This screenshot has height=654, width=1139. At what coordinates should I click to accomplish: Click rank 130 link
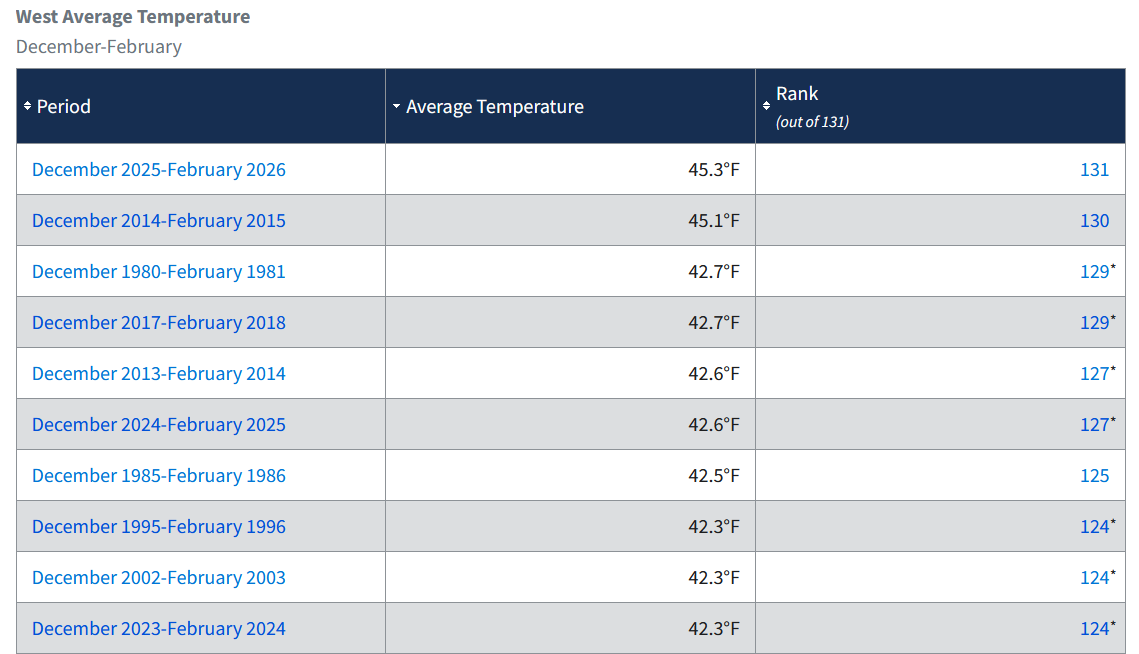1094,221
